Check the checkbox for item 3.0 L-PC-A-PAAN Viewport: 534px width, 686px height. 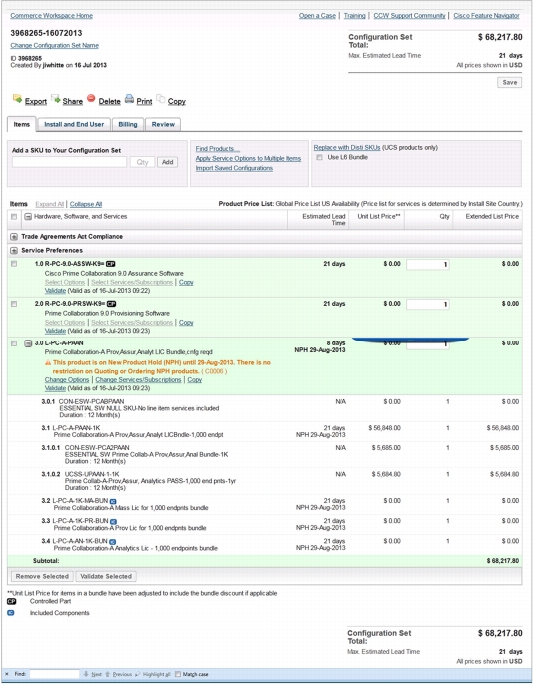point(14,343)
